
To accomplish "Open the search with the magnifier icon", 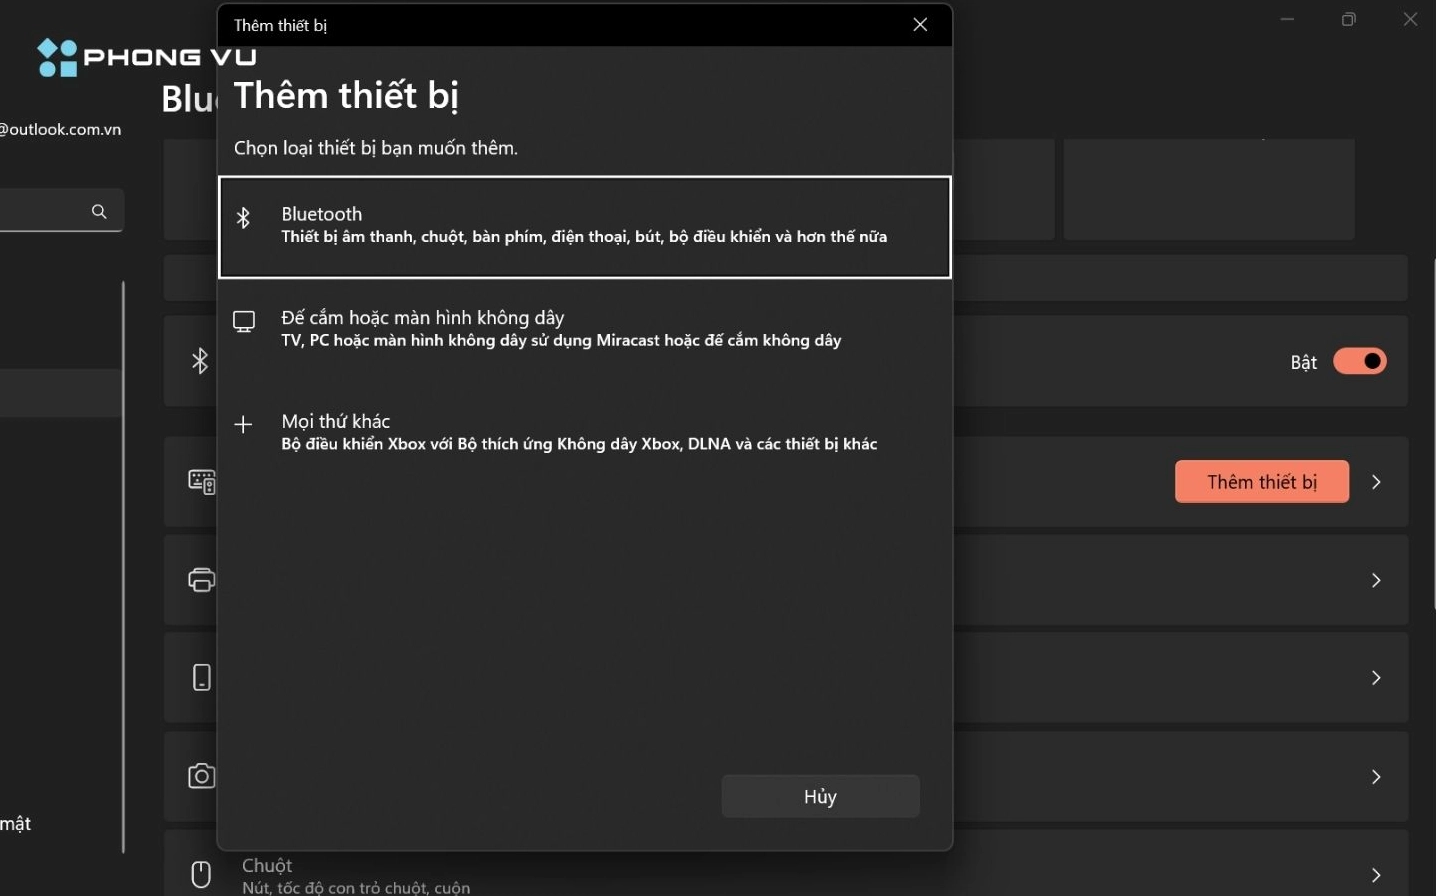I will [99, 211].
